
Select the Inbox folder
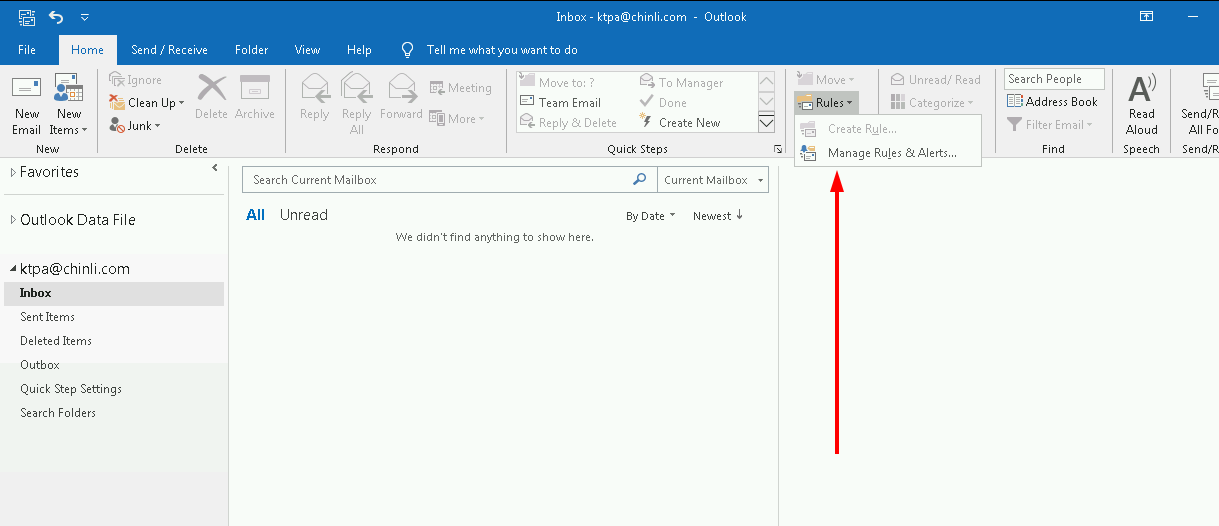coord(113,293)
